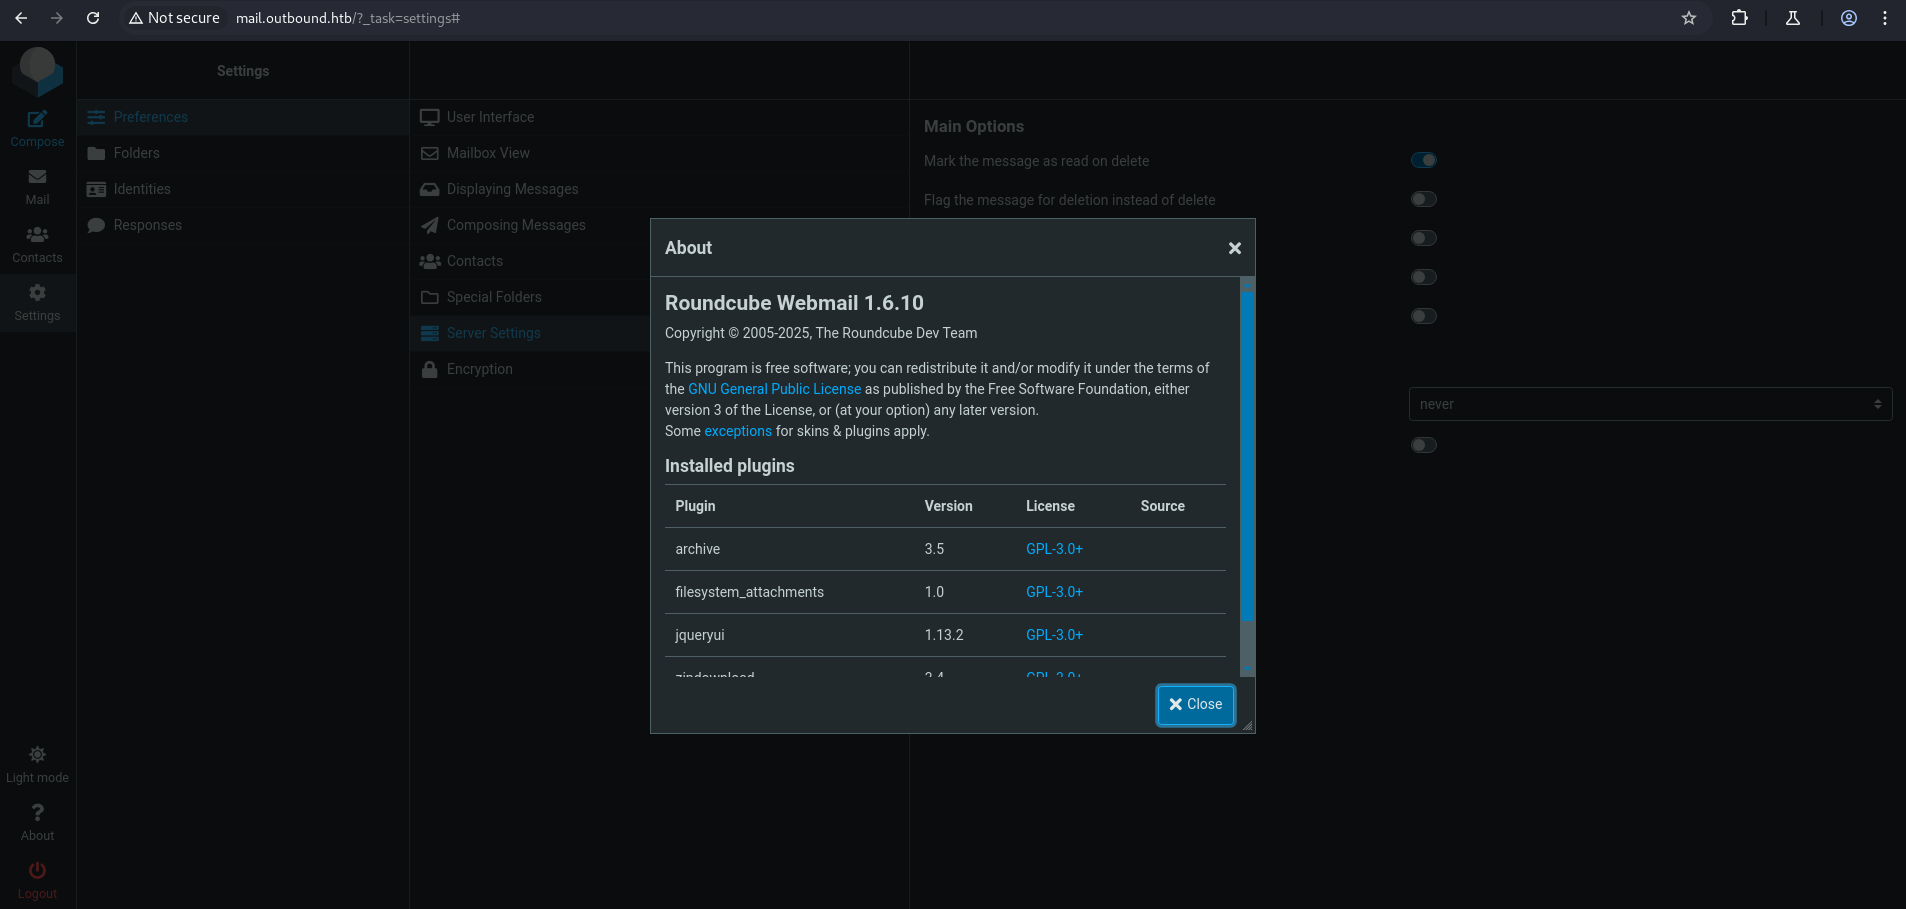Bookmark this page with star icon
The width and height of the screenshot is (1906, 909).
(1688, 18)
